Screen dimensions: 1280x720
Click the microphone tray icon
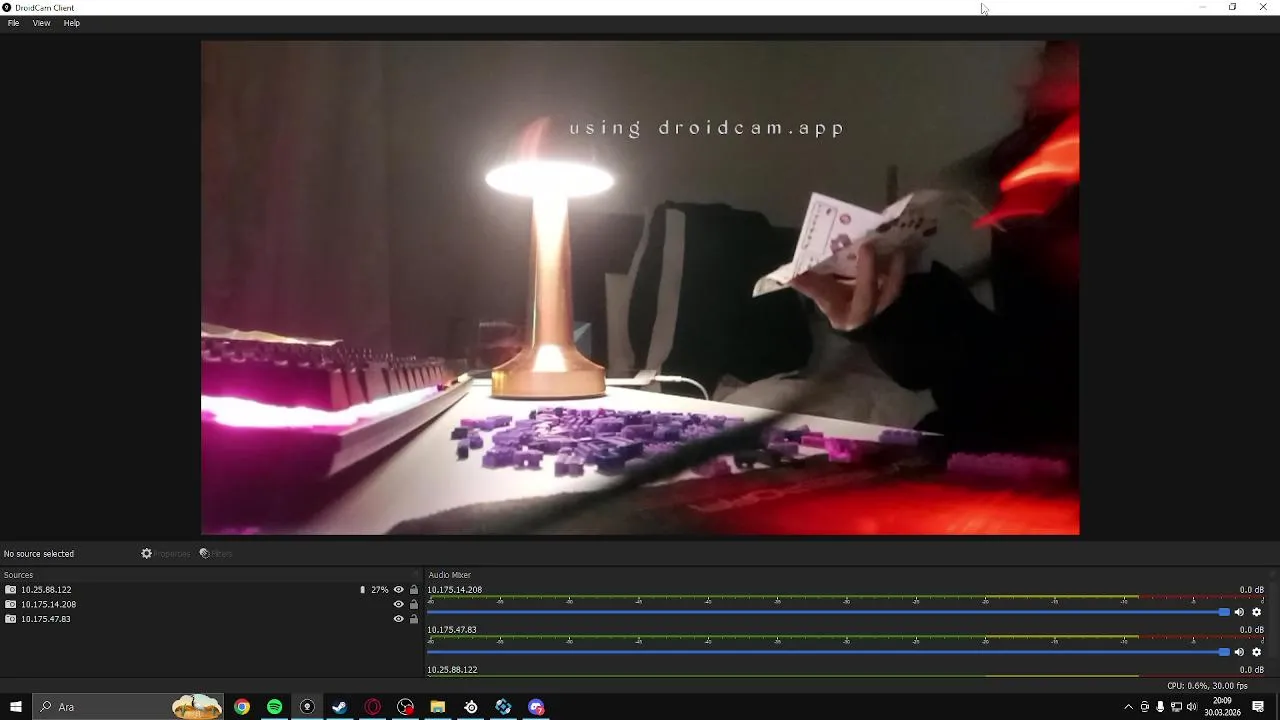click(x=1160, y=707)
